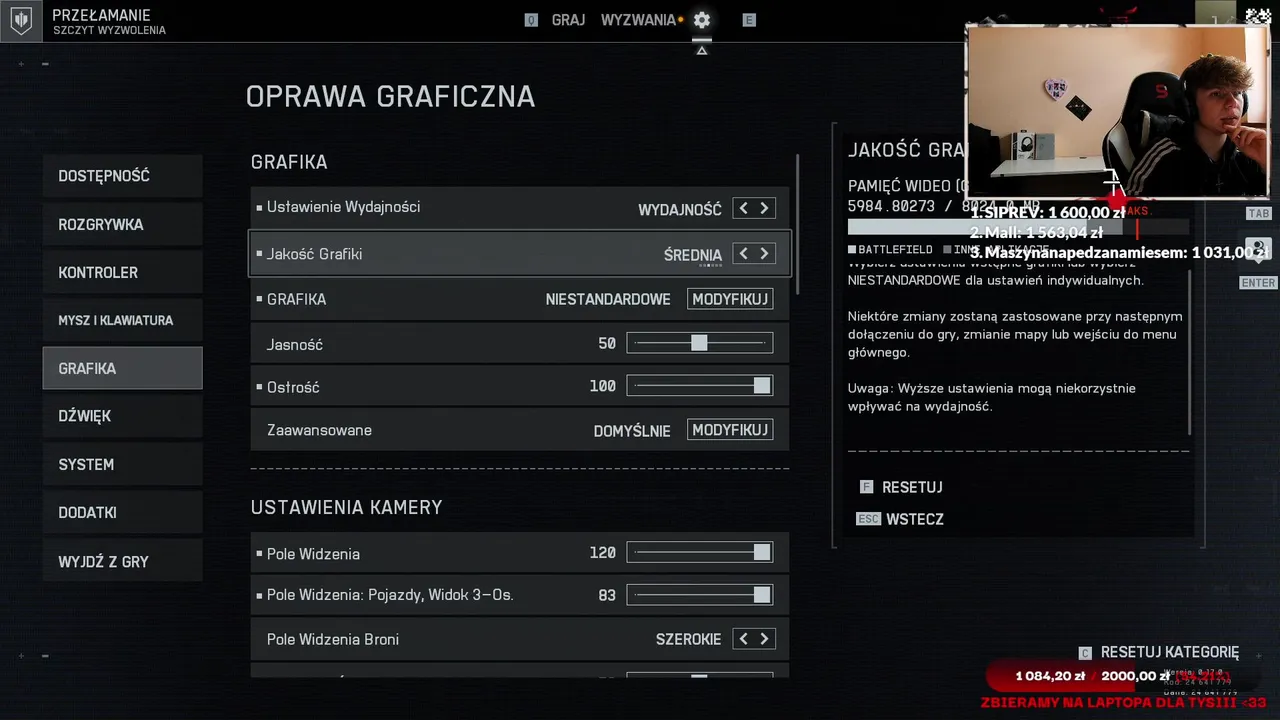Screen dimensions: 1280x720
Task: Select DODATKI settings category
Action: [x=122, y=512]
